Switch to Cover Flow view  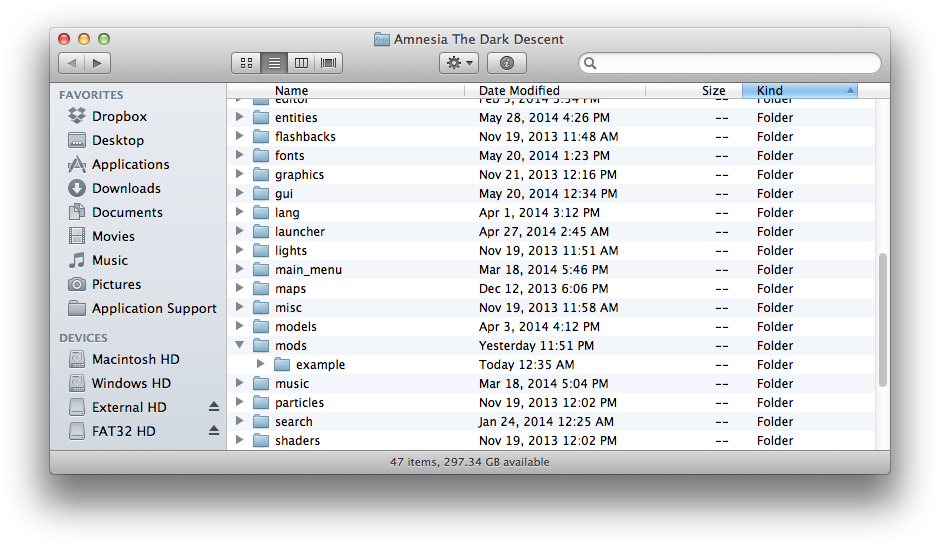(328, 63)
